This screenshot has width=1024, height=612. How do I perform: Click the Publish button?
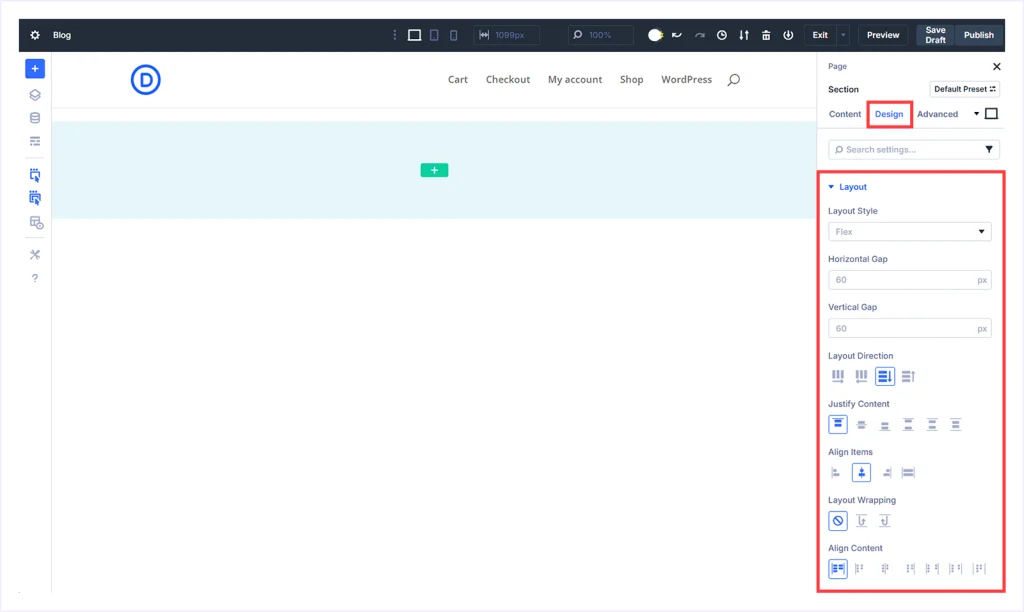pos(978,34)
